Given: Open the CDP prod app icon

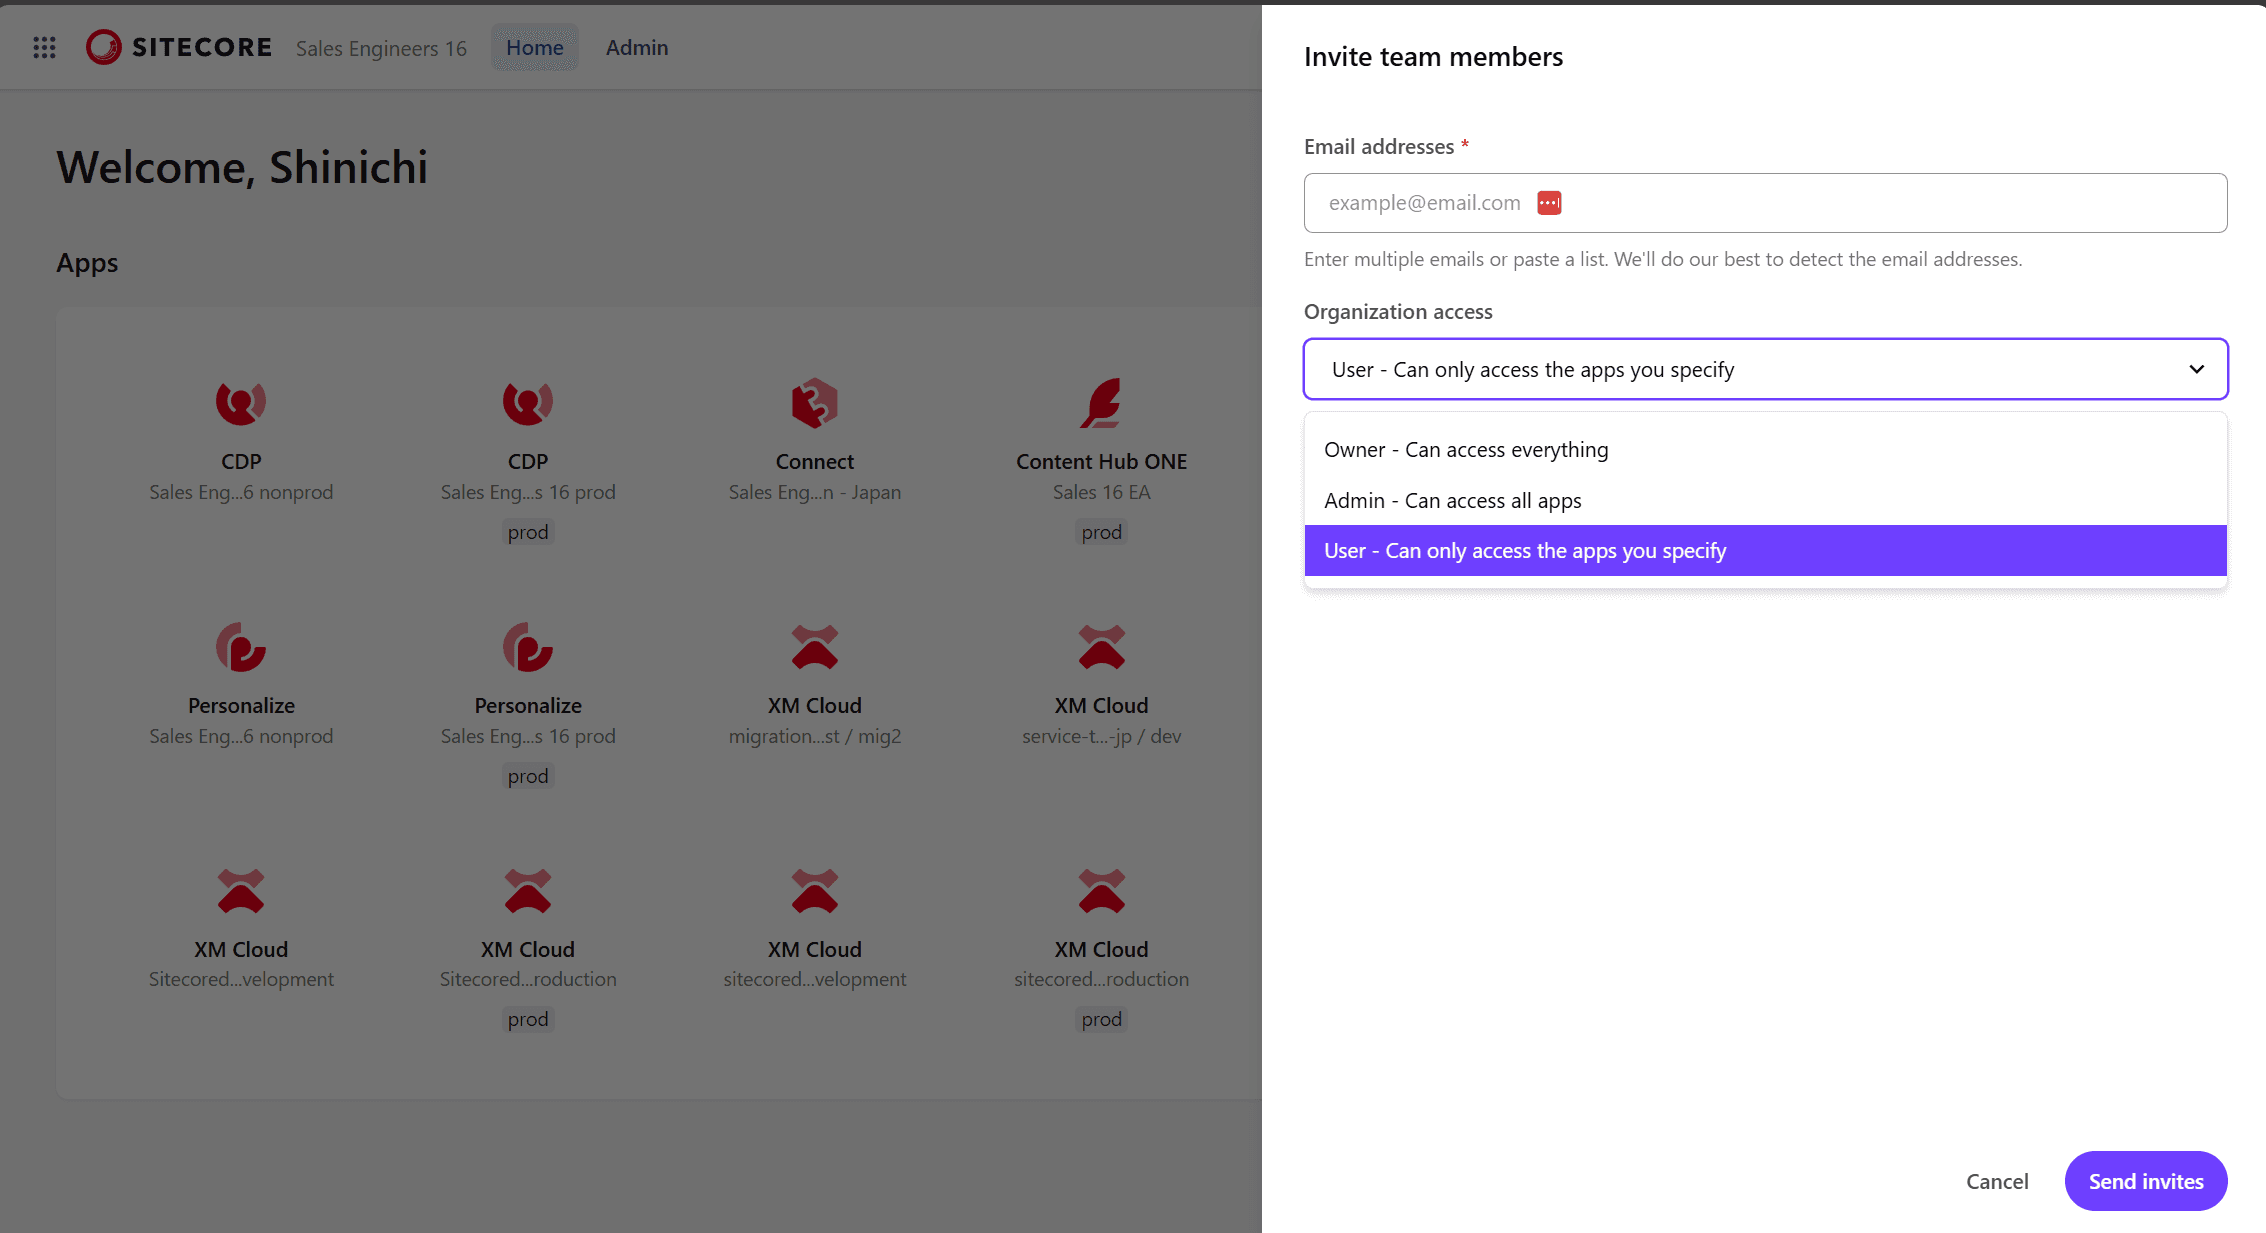Looking at the screenshot, I should point(527,403).
